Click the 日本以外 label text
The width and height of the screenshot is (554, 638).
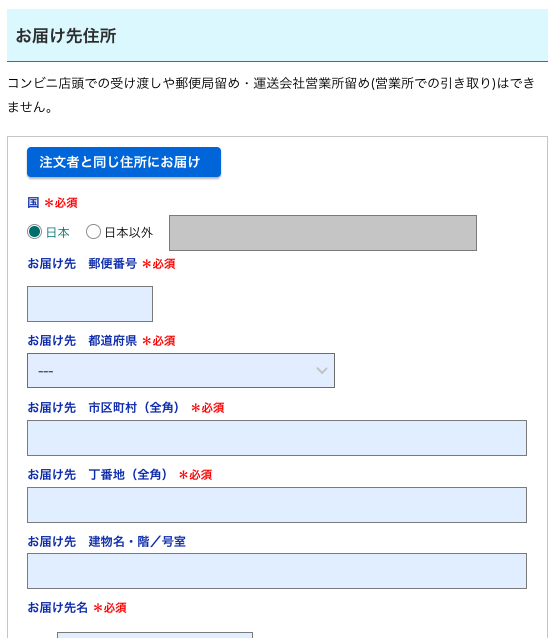point(129,232)
